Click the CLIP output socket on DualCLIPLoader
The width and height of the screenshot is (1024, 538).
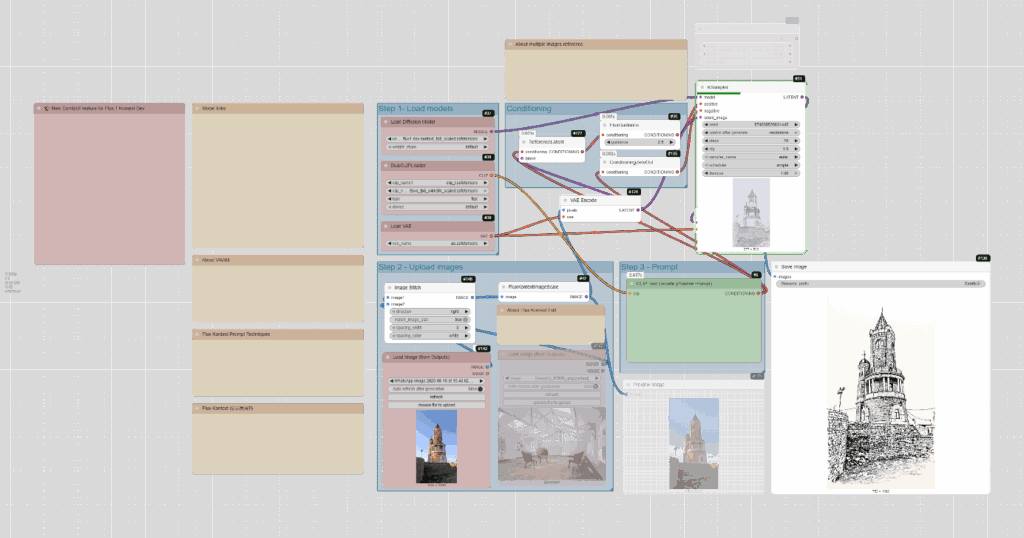(x=491, y=176)
